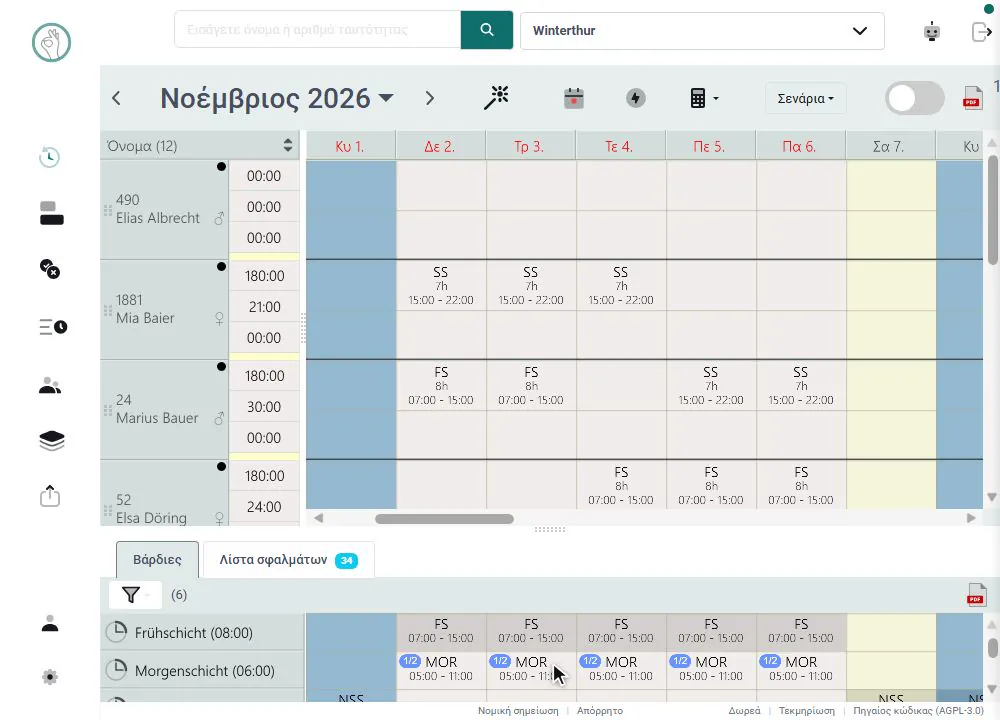
Task: Open the check-and-cross sidebar icon
Action: [x=50, y=268]
